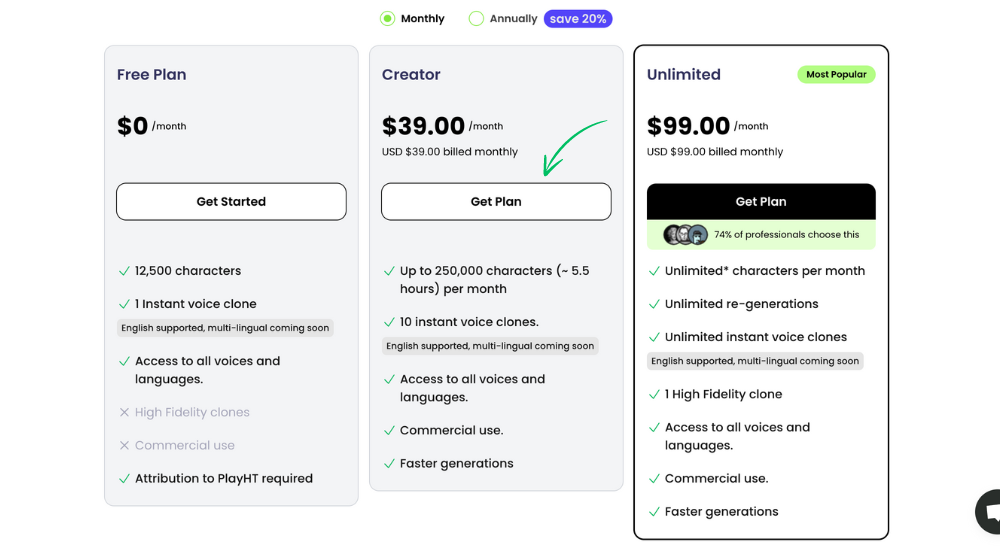Select the Annually billing radio button
This screenshot has width=1000, height=550.
[x=476, y=19]
